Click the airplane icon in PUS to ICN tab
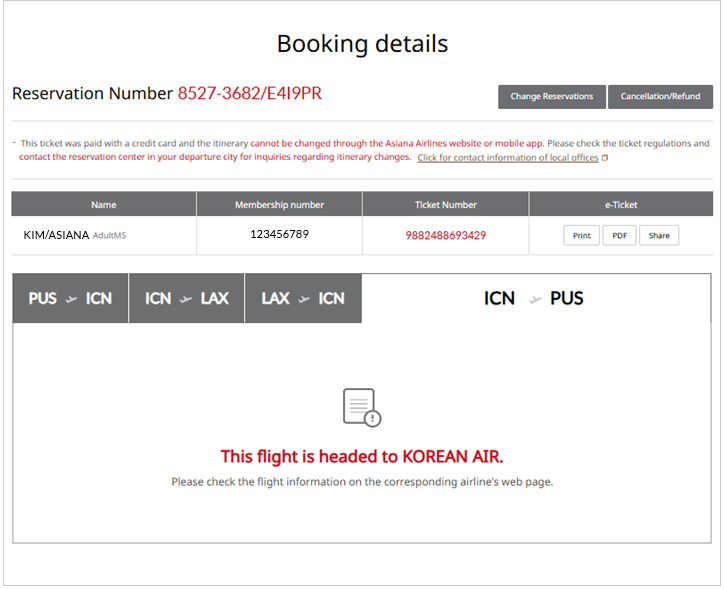Image resolution: width=724 pixels, height=589 pixels. [71, 299]
